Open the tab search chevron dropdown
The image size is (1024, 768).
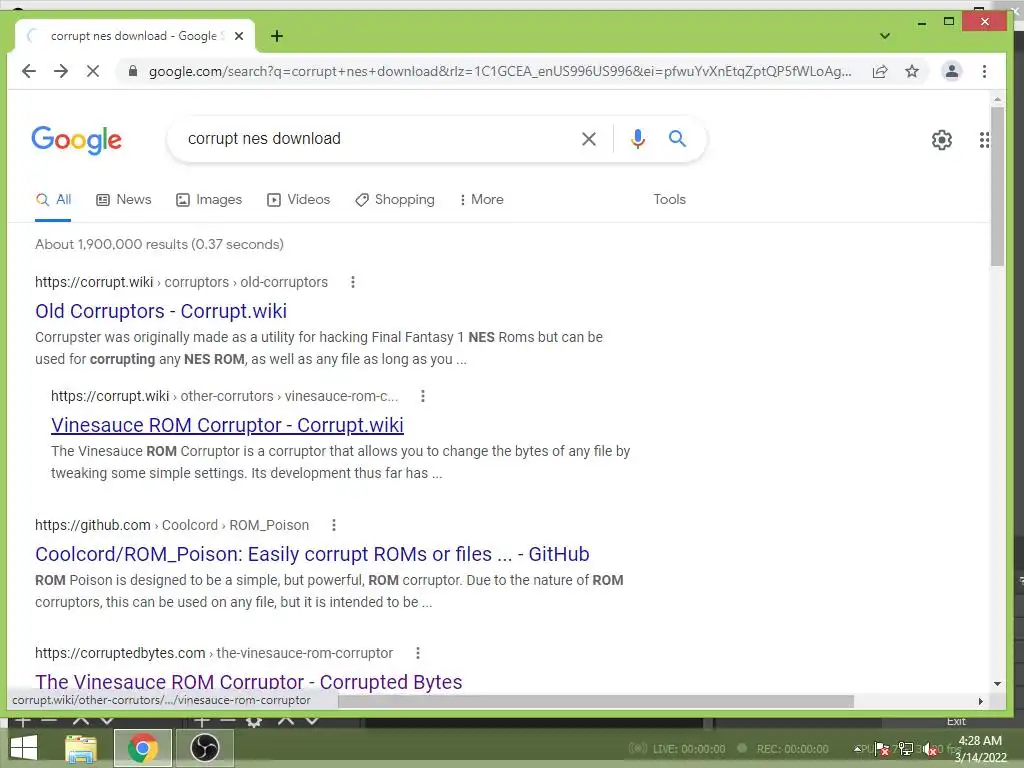[x=885, y=36]
